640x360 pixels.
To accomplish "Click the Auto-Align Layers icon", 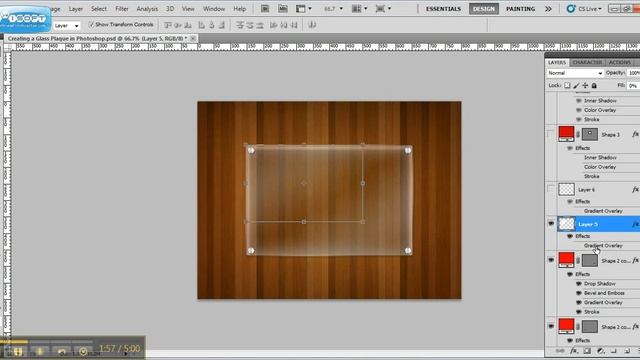I will tap(312, 25).
